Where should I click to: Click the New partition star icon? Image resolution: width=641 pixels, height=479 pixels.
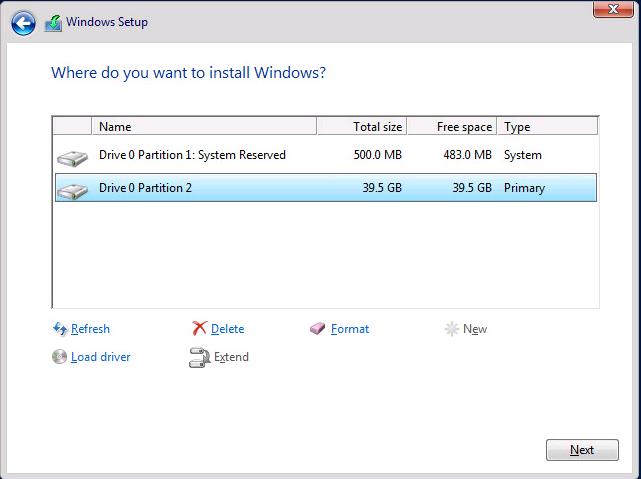coord(452,329)
